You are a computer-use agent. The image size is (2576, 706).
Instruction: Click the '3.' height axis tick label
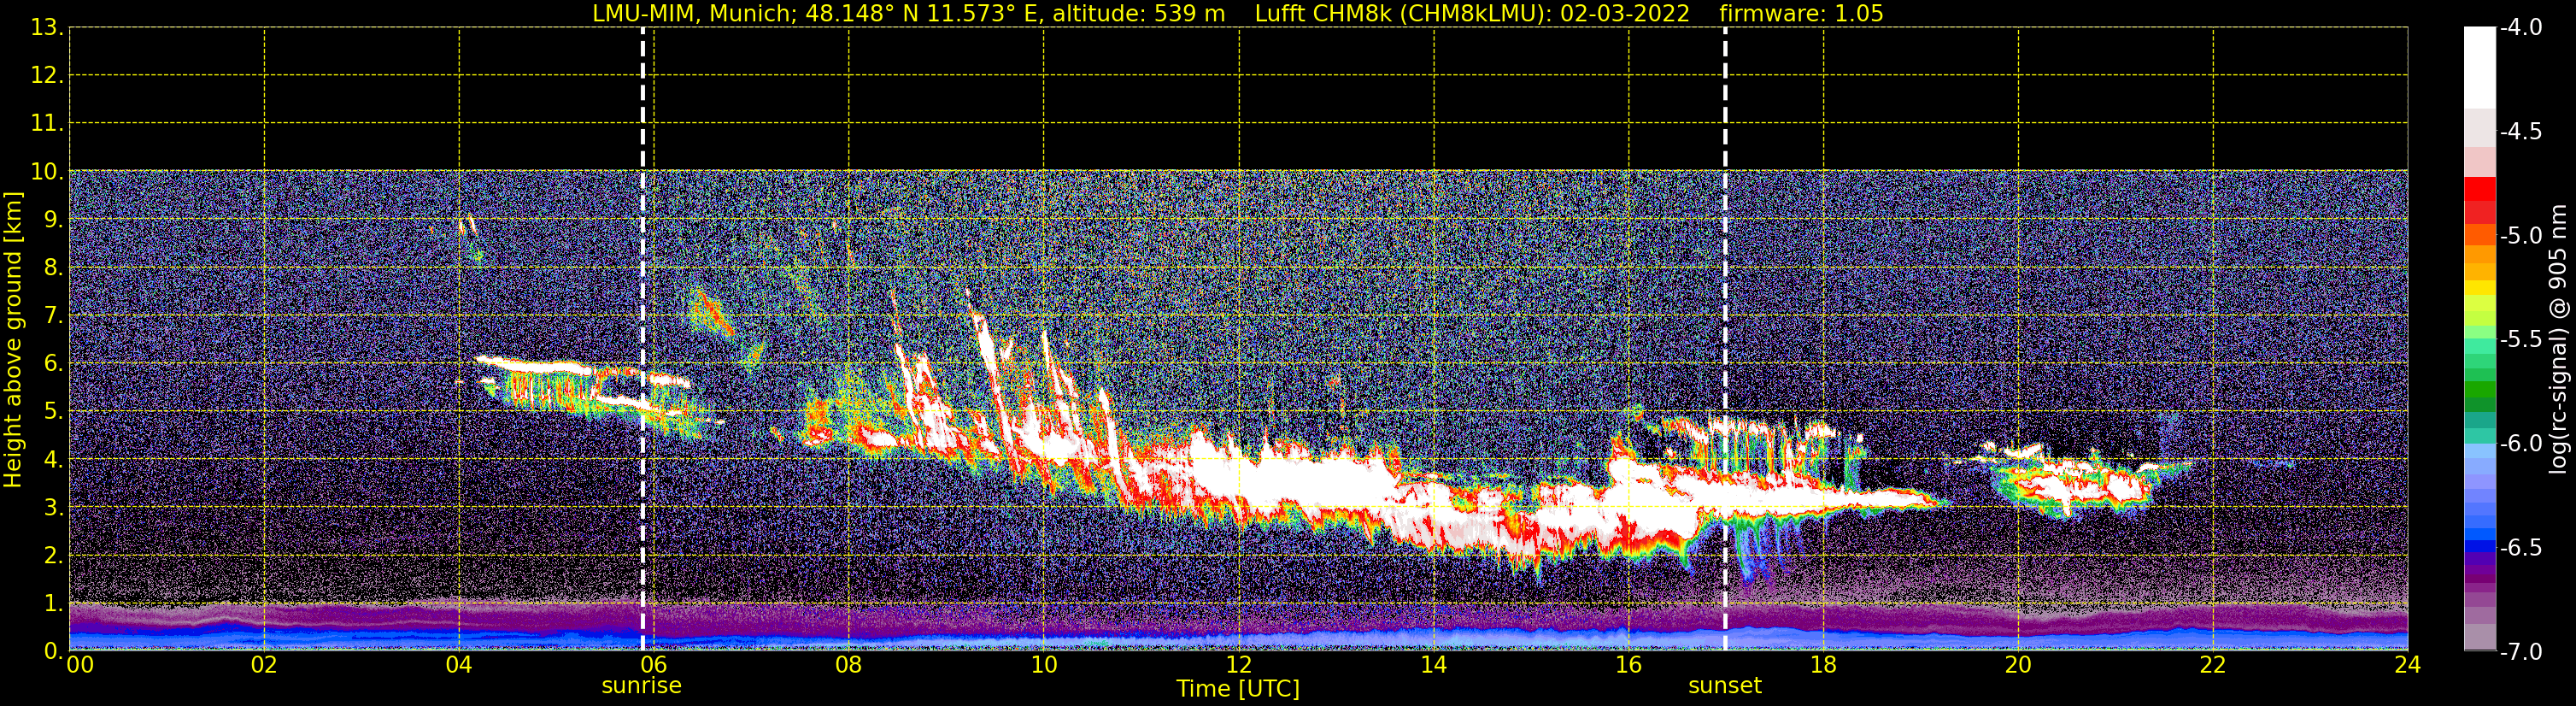[x=54, y=508]
